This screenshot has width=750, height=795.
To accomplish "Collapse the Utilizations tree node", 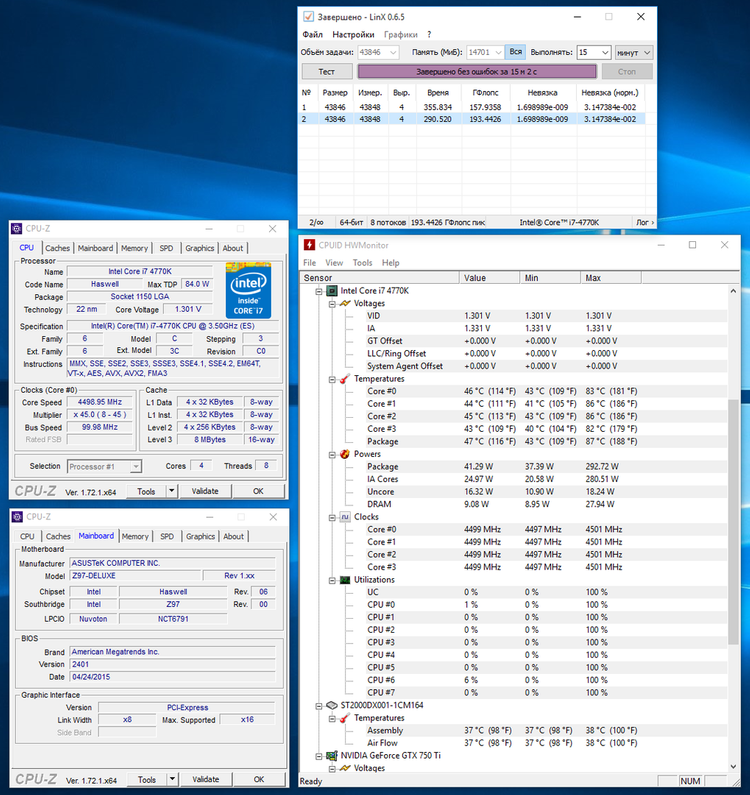I will click(330, 580).
